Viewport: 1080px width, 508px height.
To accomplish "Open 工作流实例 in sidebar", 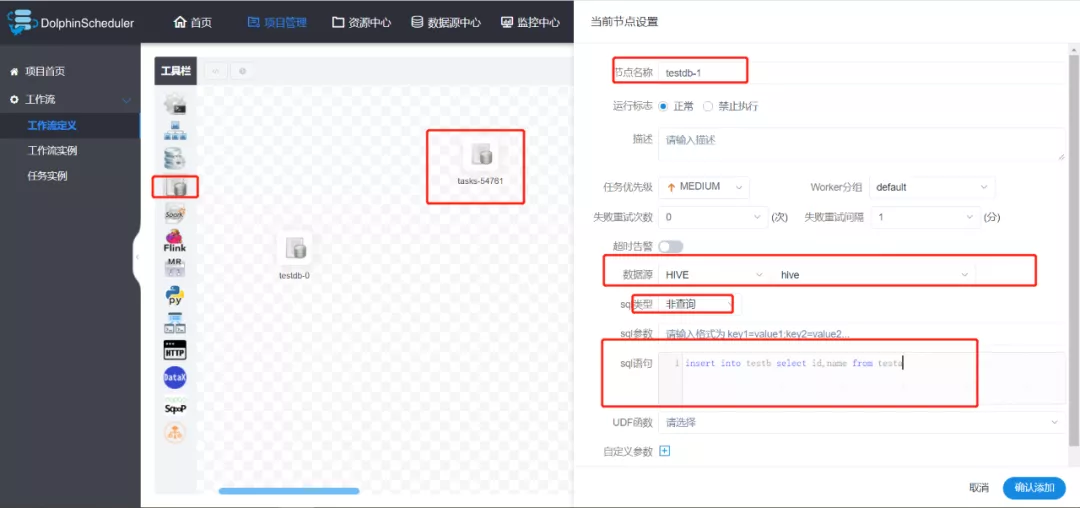I will [x=52, y=151].
